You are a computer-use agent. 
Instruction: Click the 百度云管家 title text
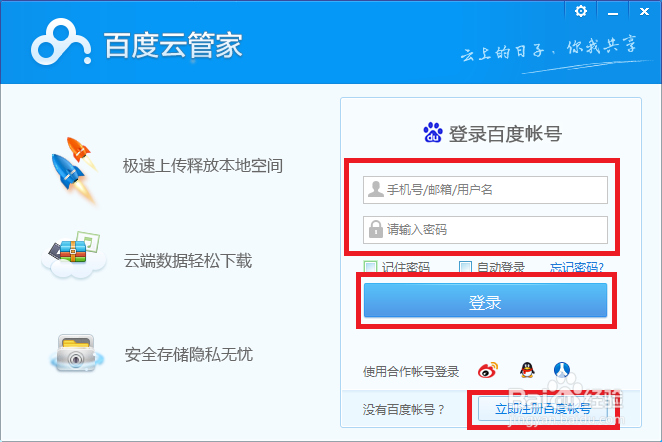click(x=173, y=45)
